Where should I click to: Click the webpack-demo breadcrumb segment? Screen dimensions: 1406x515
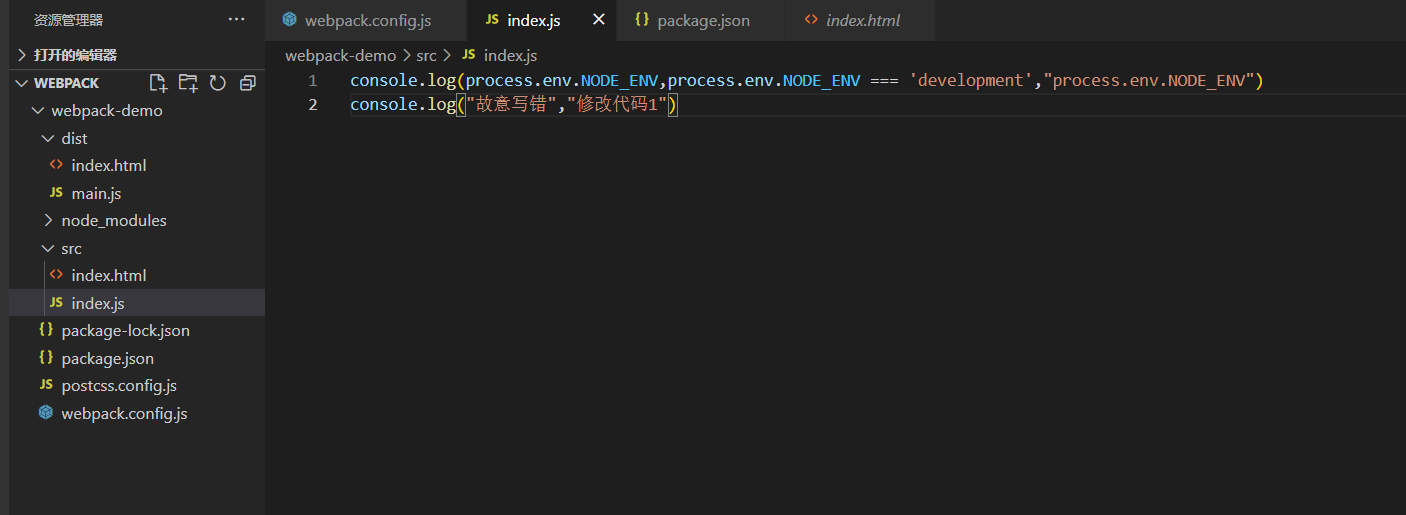tap(340, 56)
